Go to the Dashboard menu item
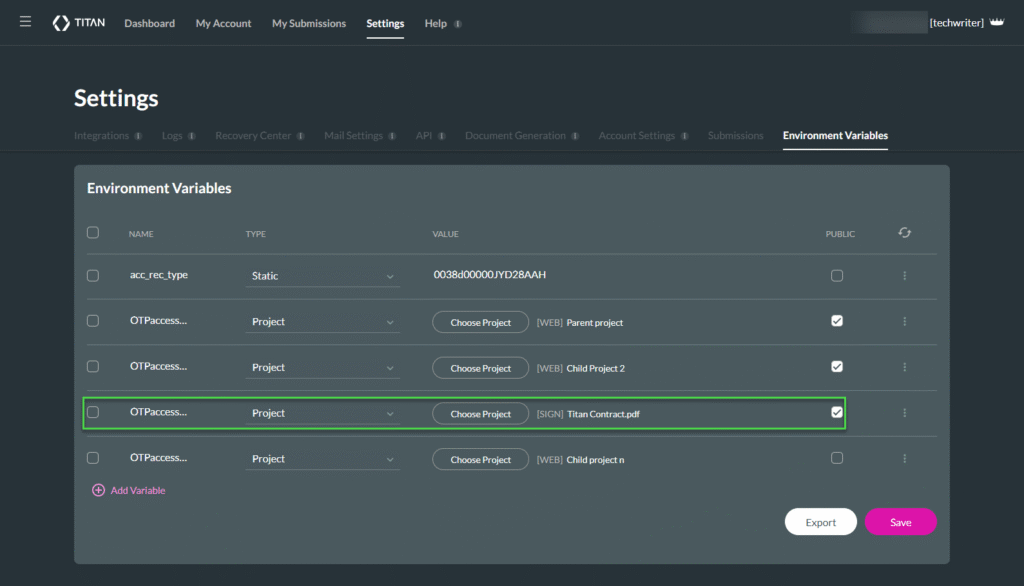The height and width of the screenshot is (586, 1024). point(149,23)
